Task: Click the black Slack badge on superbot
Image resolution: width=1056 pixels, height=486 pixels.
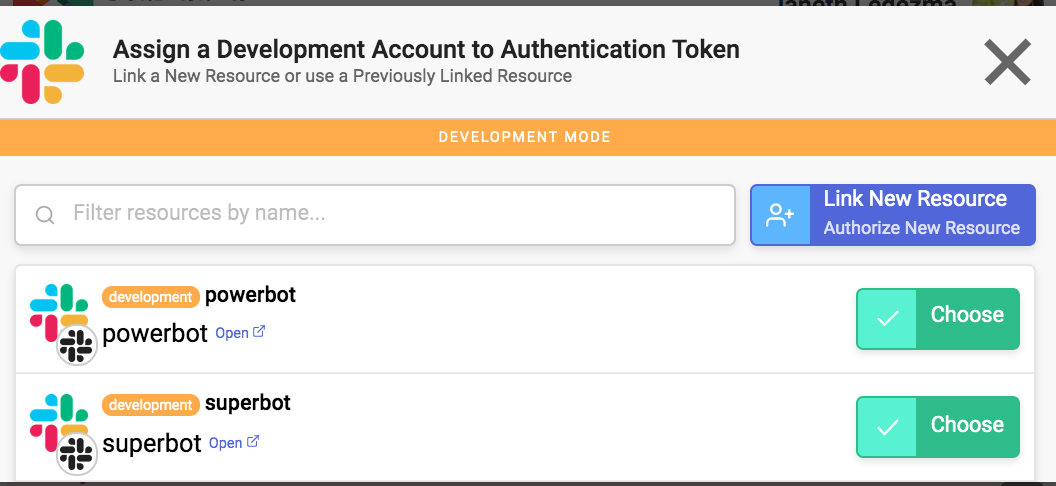Action: click(75, 454)
